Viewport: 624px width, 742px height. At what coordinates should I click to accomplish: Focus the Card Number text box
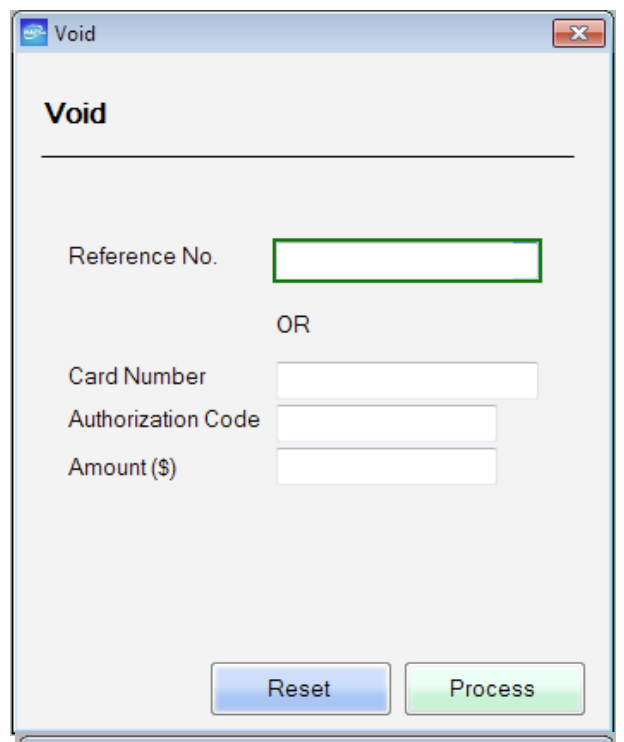(x=407, y=380)
